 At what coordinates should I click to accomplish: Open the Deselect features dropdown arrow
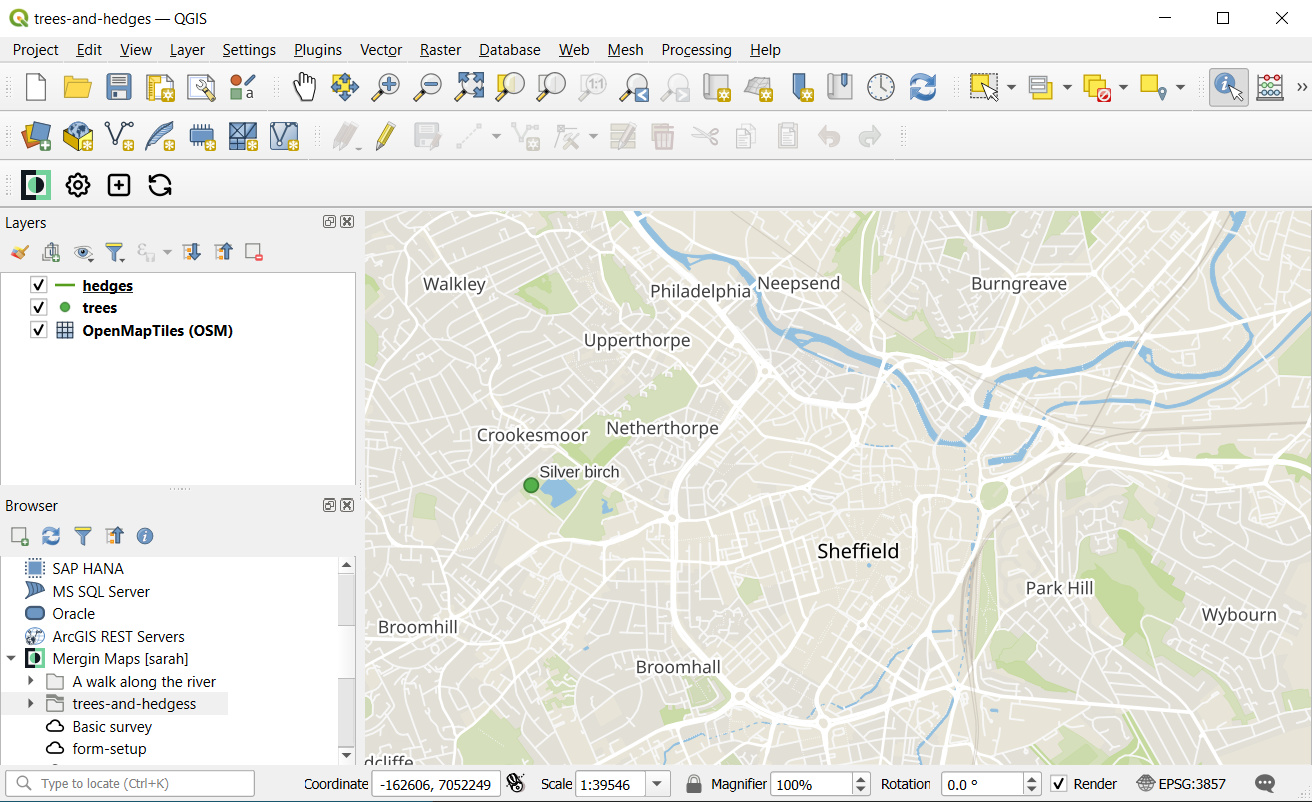(x=1124, y=88)
